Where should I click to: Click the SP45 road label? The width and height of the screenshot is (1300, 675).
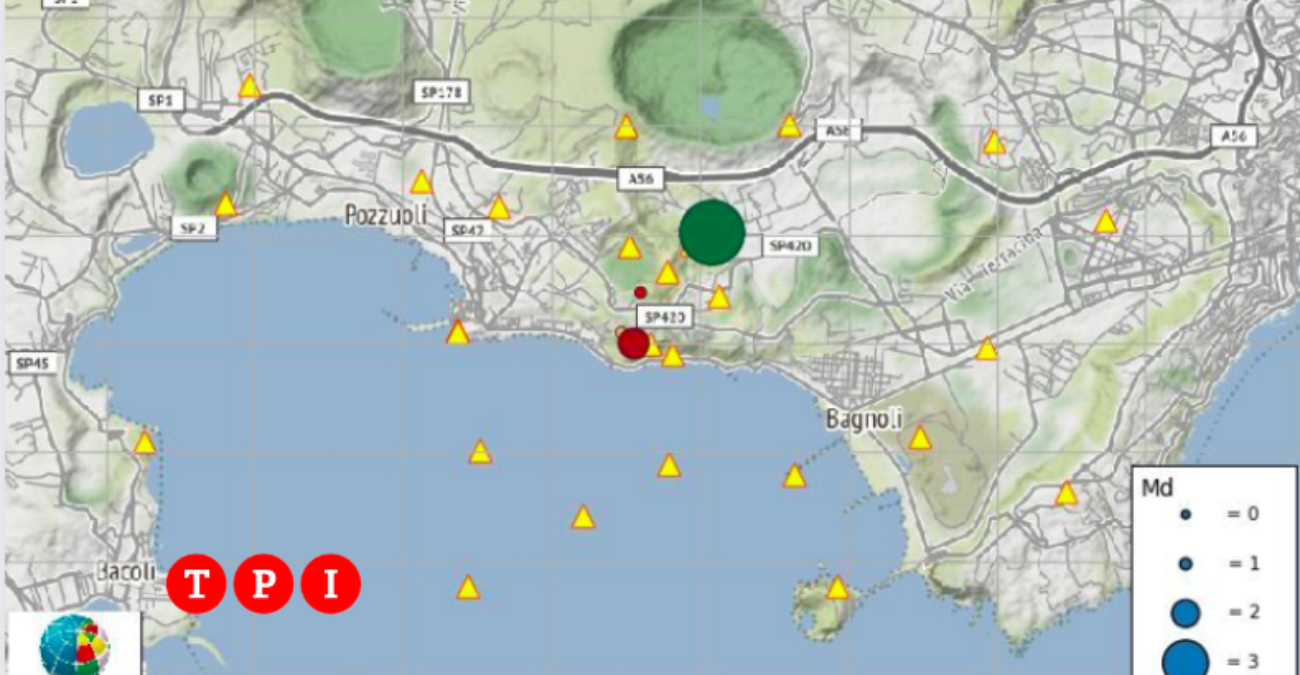coord(36,364)
